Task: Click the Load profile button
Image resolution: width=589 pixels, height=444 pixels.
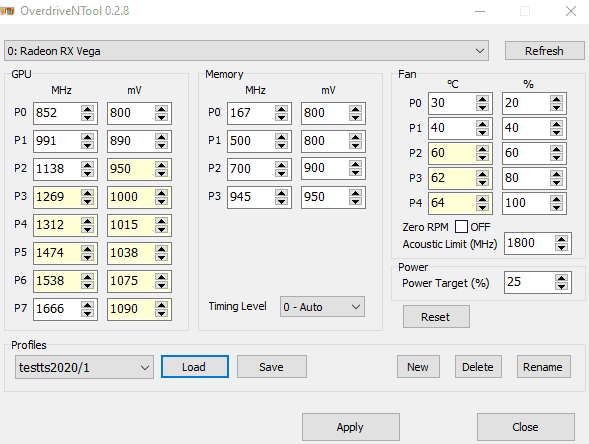Action: pyautogui.click(x=195, y=367)
